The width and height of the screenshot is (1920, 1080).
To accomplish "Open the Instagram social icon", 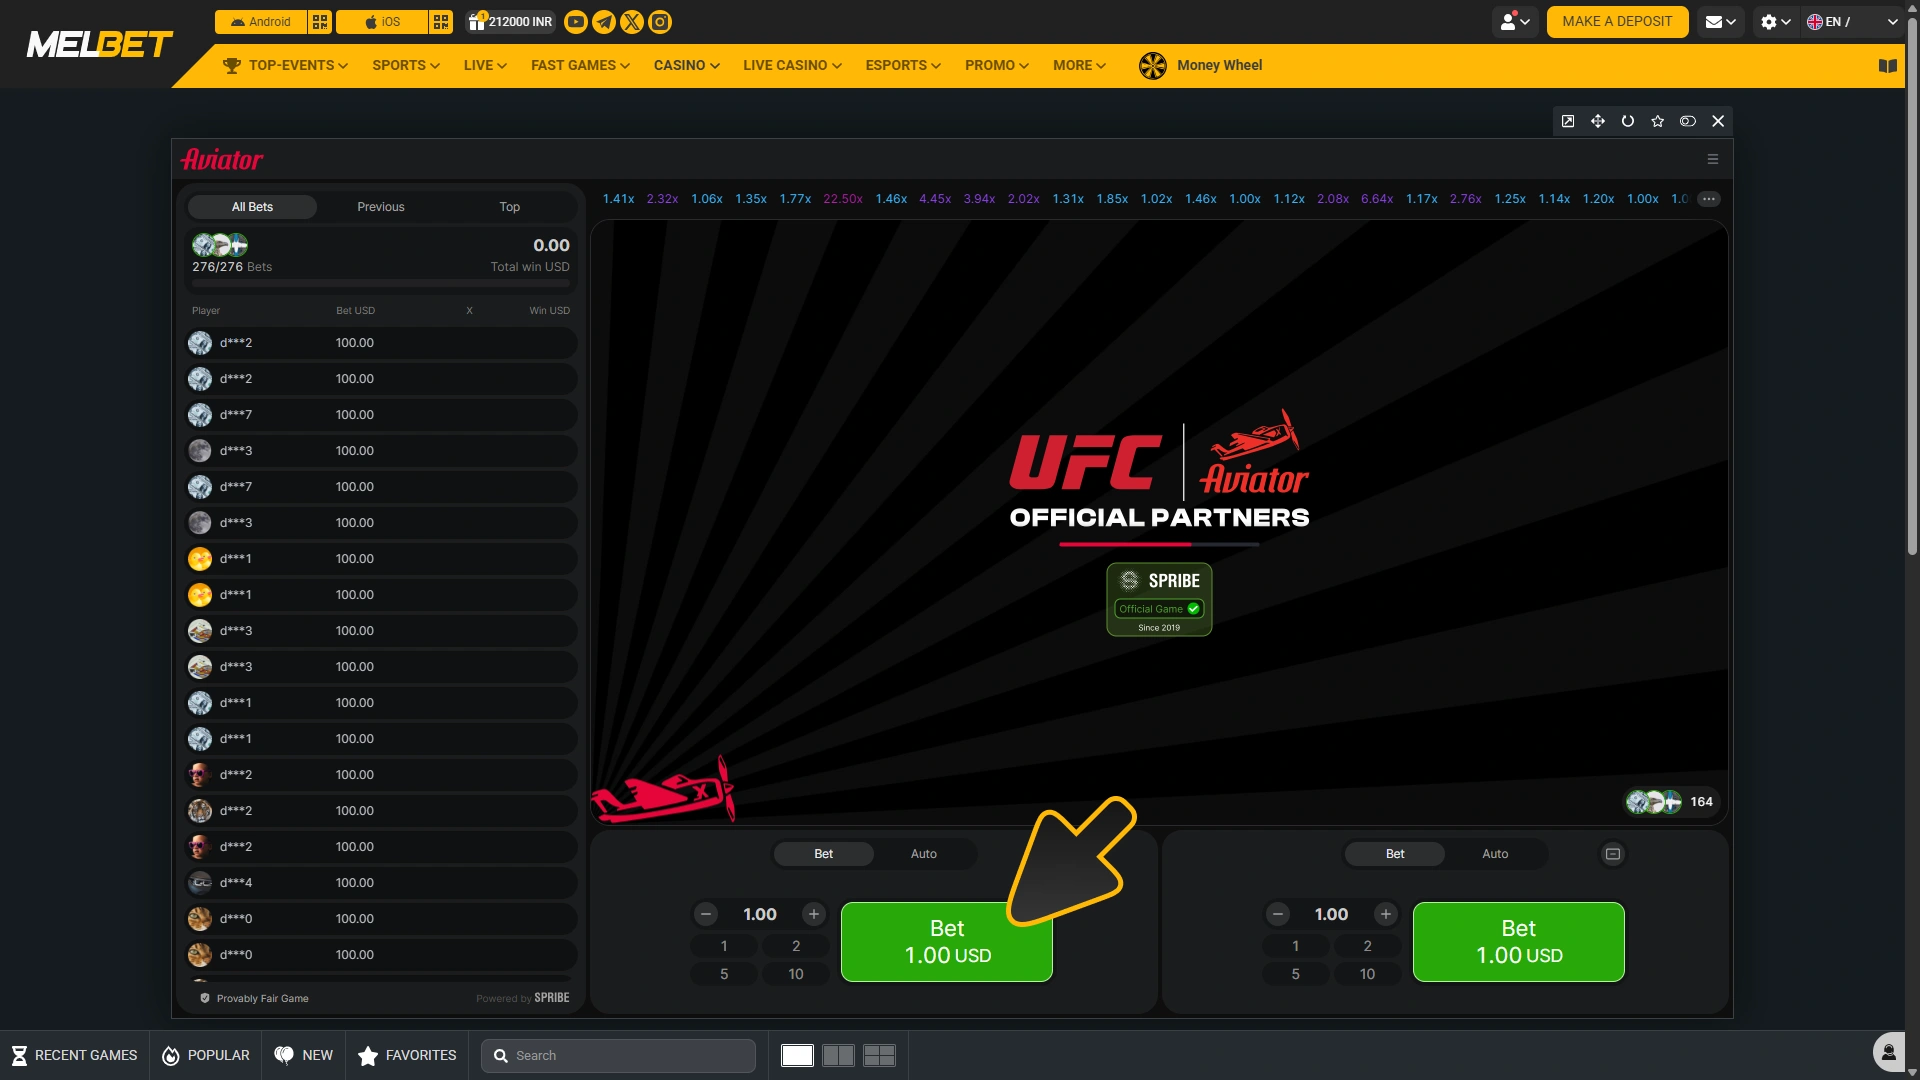I will pos(660,21).
